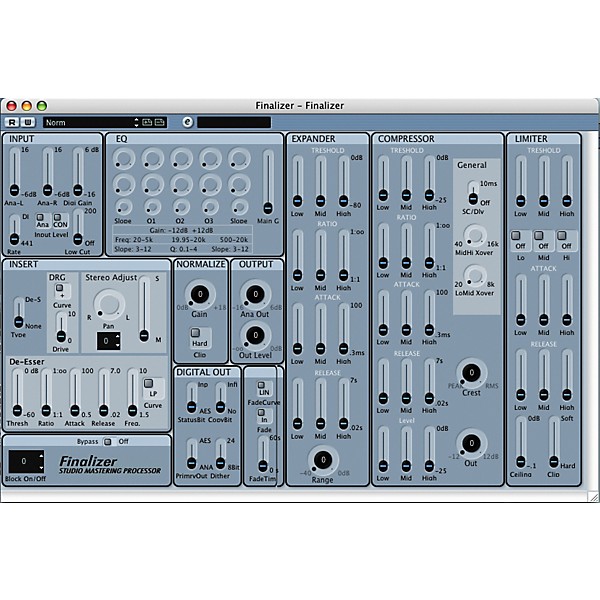Screen dimensions: 600x600
Task: Click the Normalize Gain knob
Action: coord(200,294)
